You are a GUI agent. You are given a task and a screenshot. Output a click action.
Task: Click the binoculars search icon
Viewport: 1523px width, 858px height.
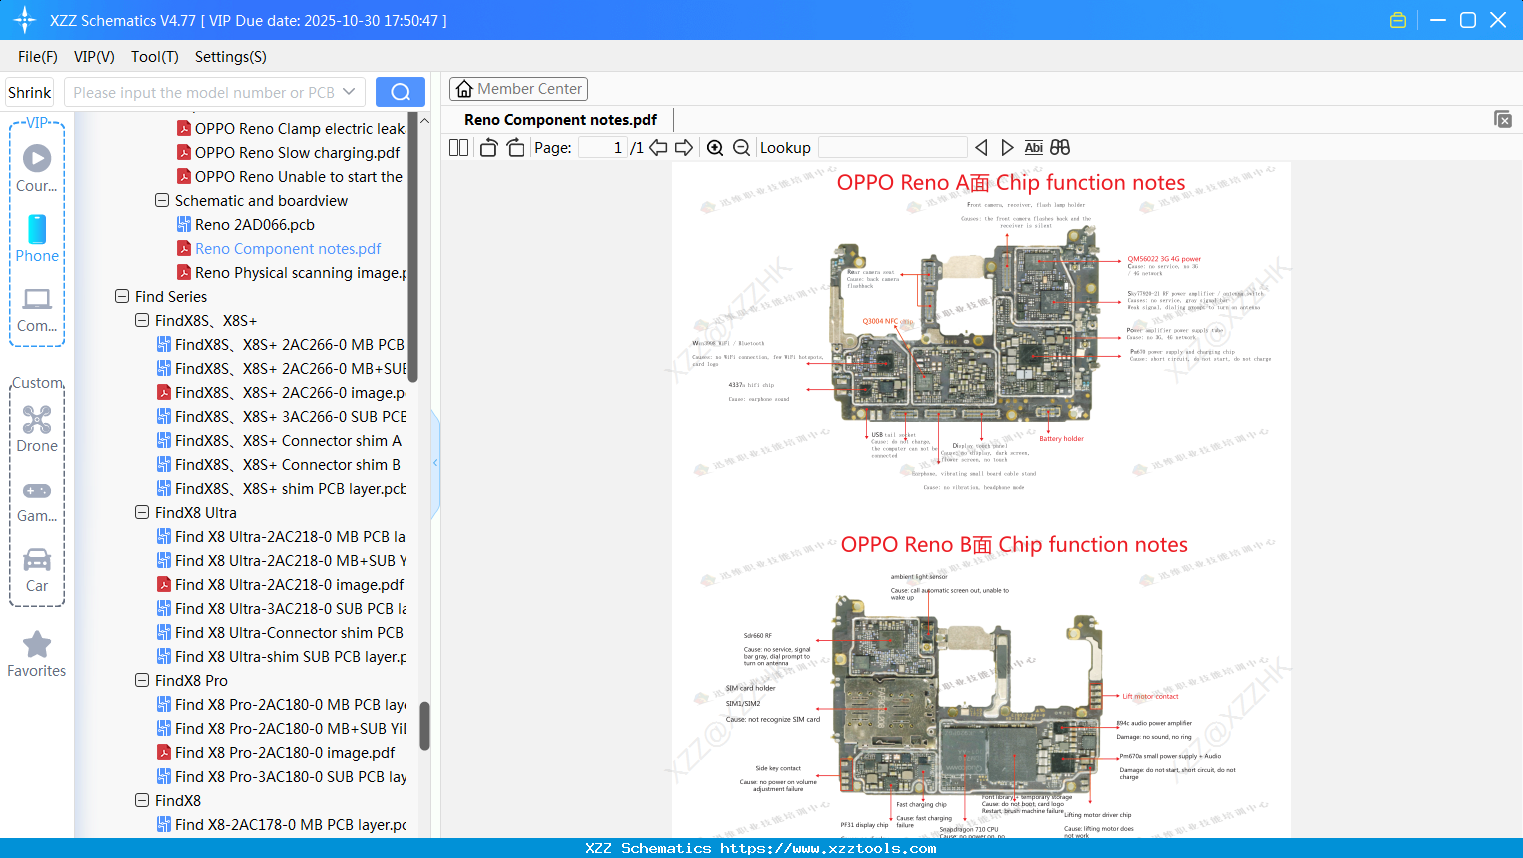(1060, 147)
